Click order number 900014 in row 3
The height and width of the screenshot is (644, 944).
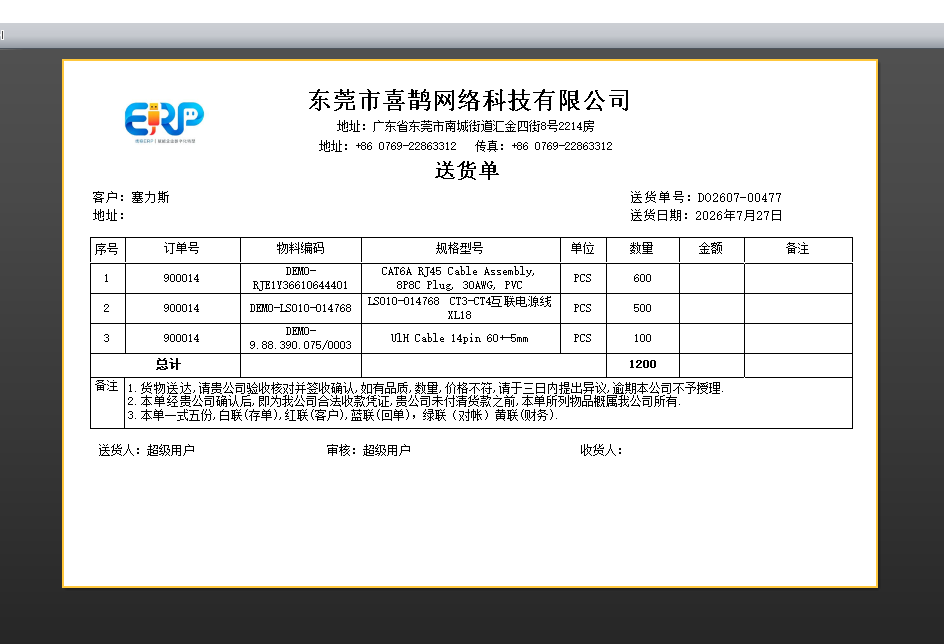coord(181,338)
